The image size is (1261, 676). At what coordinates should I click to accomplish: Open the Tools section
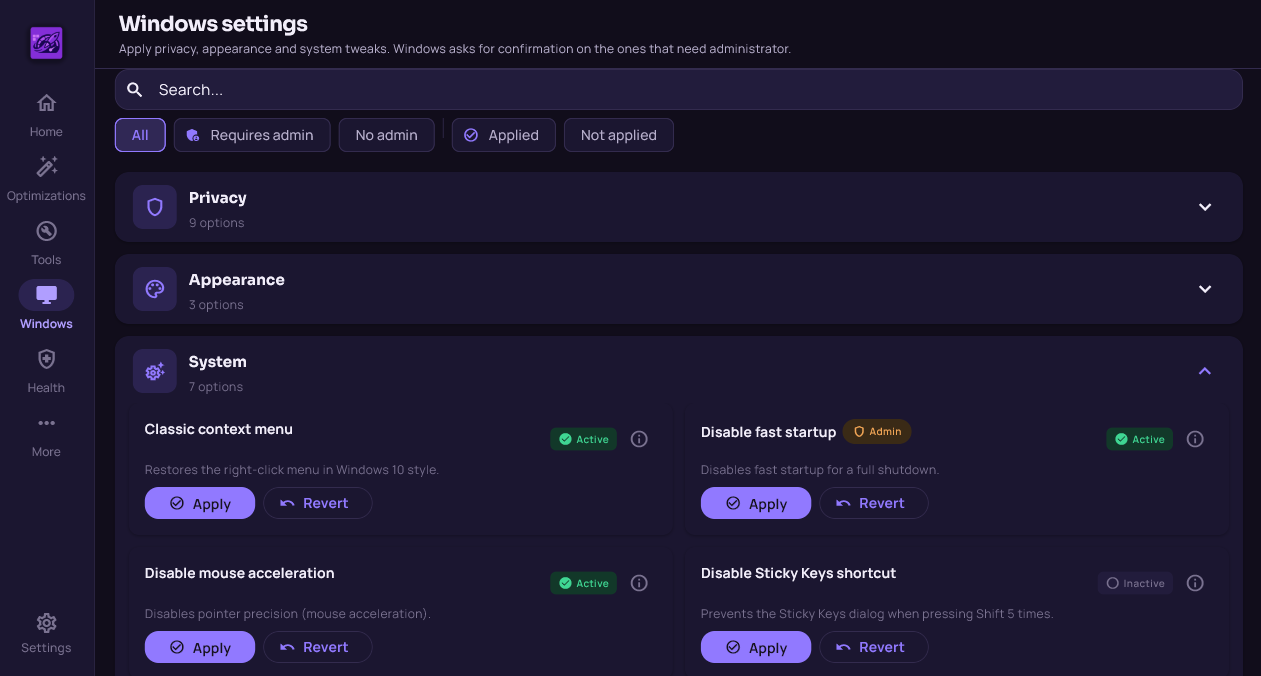pyautogui.click(x=46, y=244)
